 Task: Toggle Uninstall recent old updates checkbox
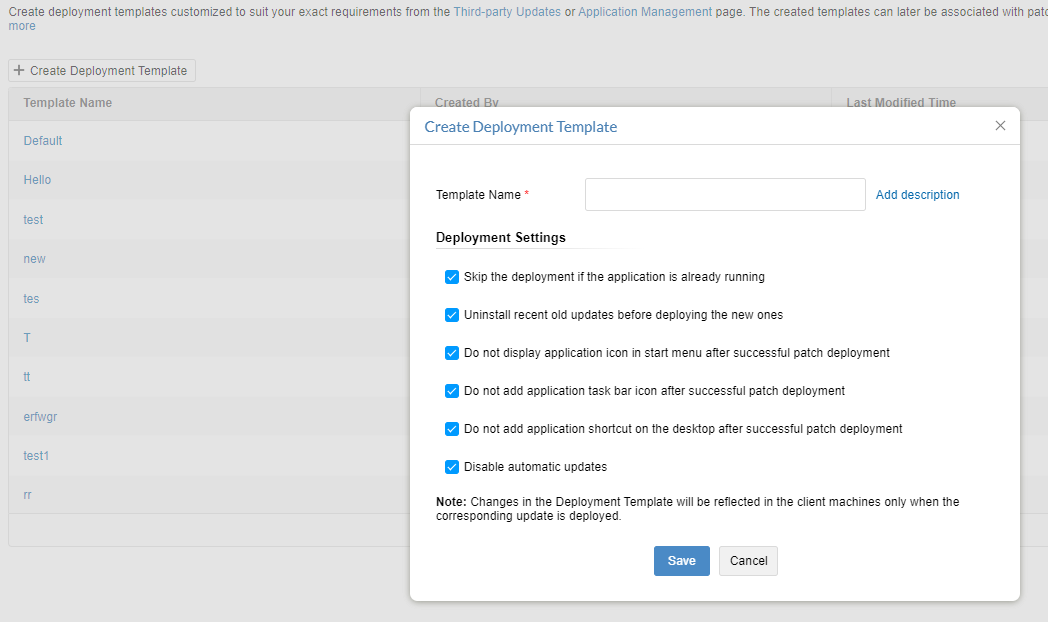pos(452,315)
